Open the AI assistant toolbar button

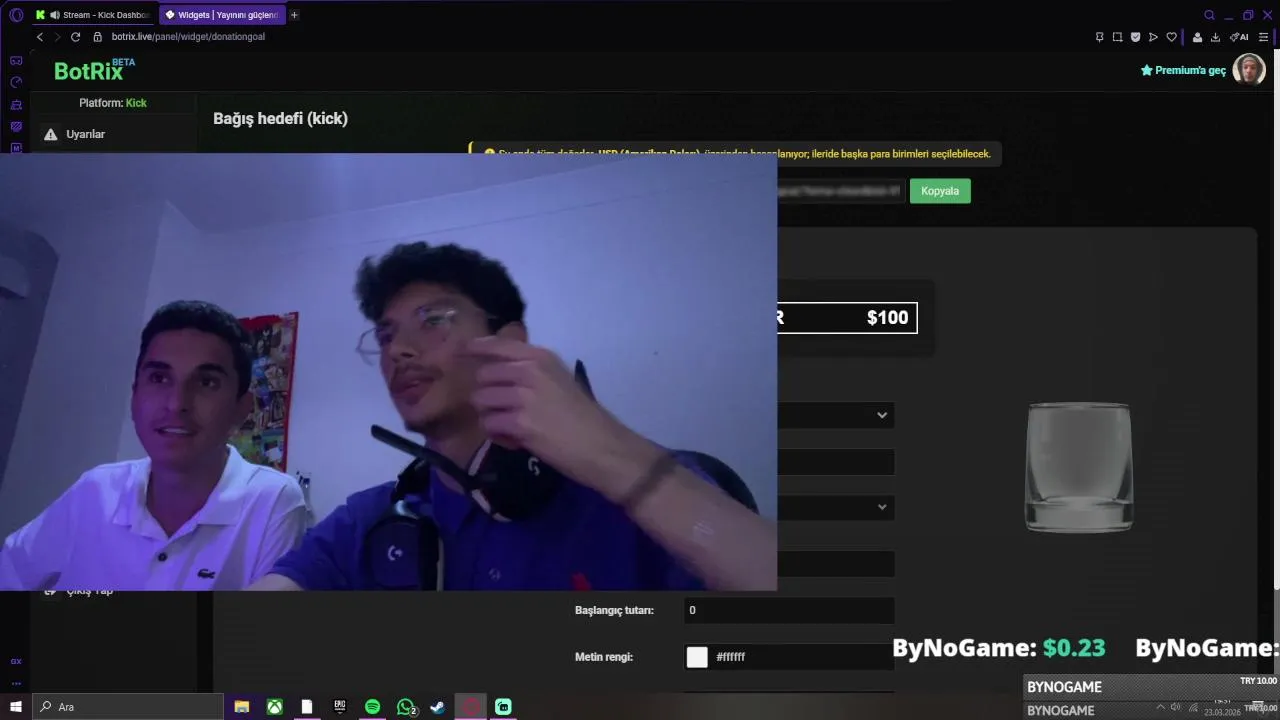tap(1239, 37)
